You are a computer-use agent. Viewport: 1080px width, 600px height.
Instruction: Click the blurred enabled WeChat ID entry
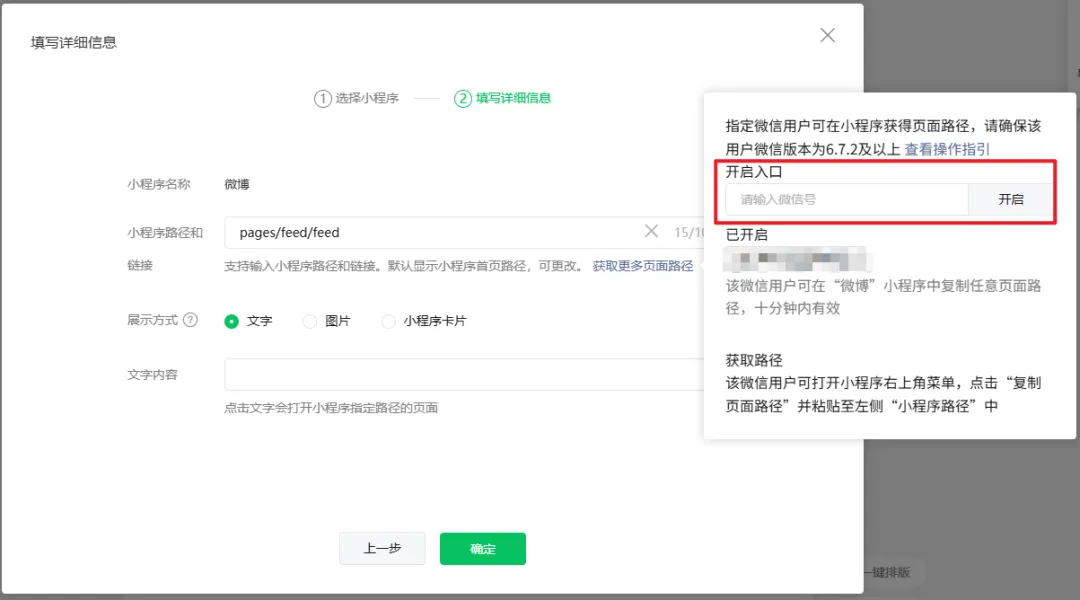[x=797, y=260]
